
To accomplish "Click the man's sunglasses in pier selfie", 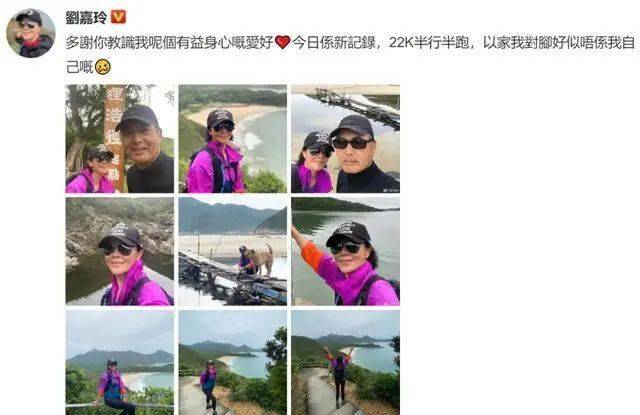I will tap(352, 143).
